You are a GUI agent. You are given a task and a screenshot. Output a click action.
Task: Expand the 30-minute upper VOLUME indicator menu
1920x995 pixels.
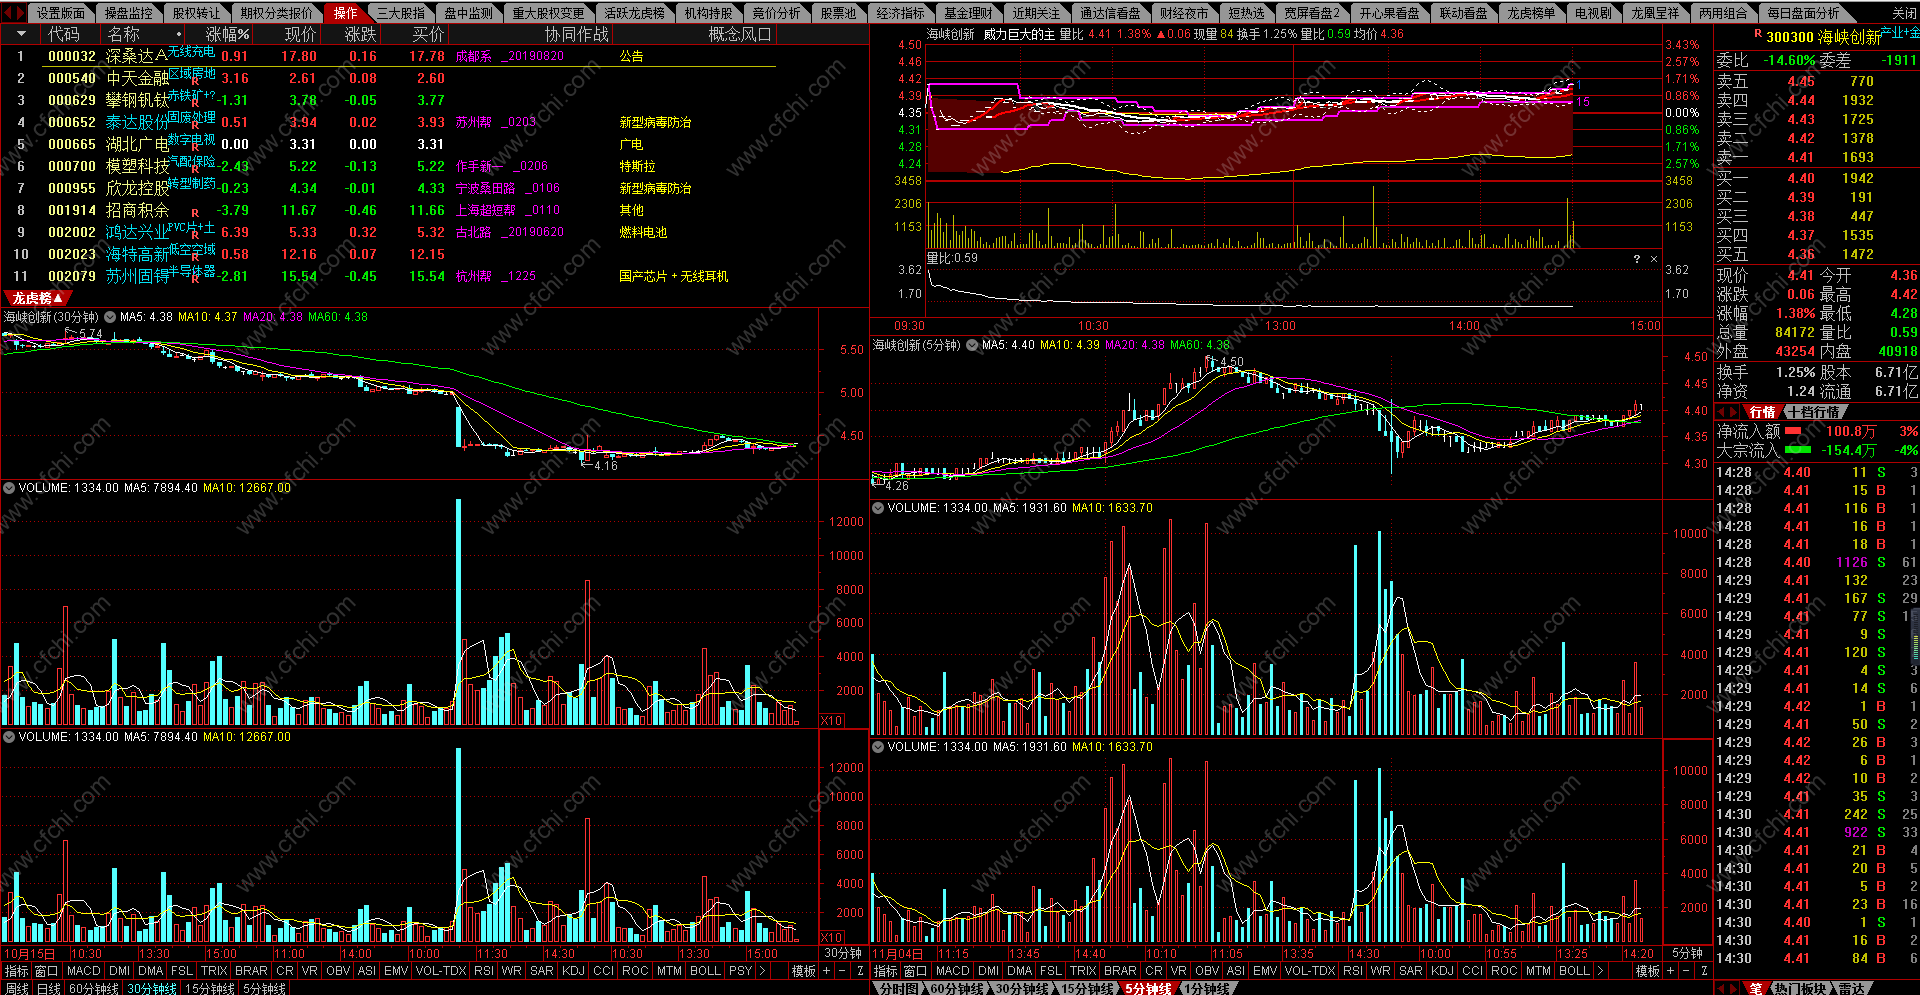pyautogui.click(x=9, y=488)
